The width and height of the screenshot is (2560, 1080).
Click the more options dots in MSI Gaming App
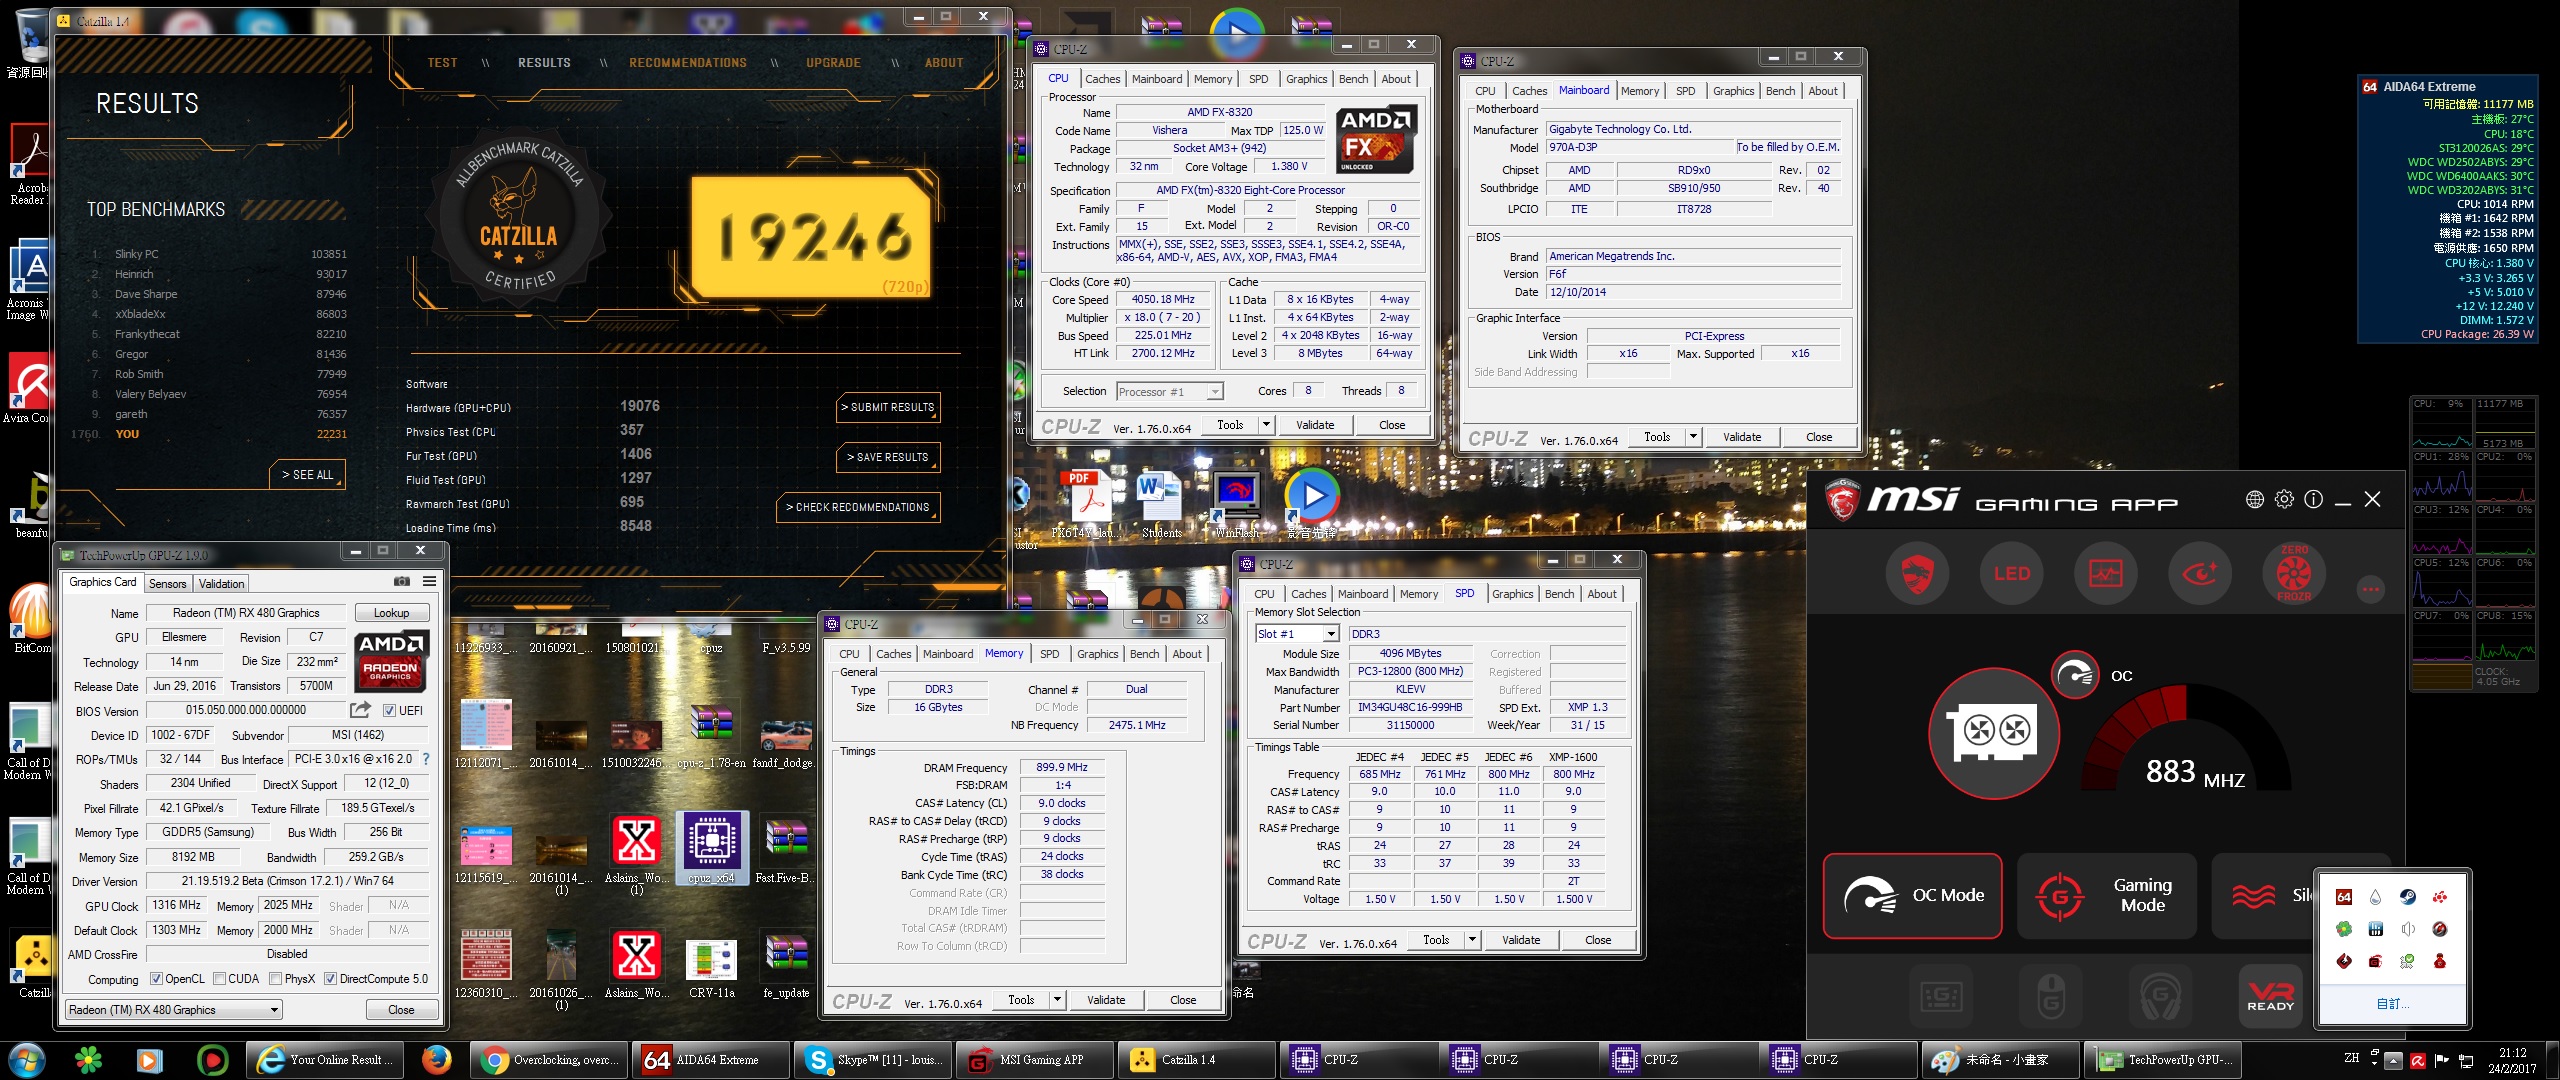[x=2371, y=589]
